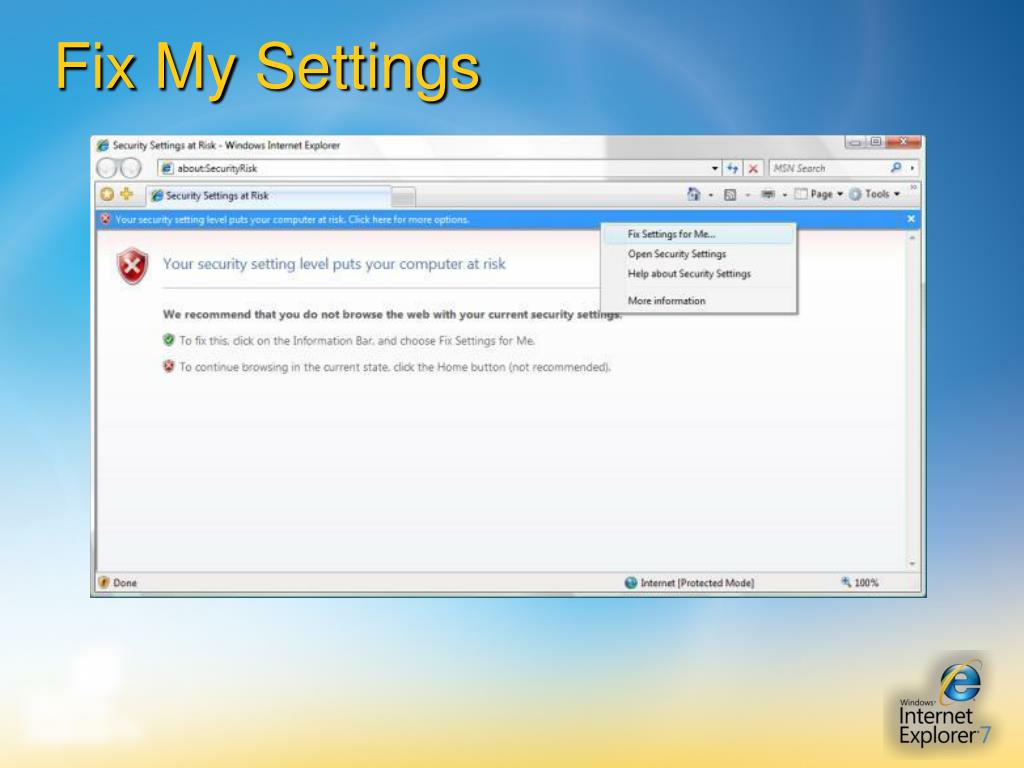The width and height of the screenshot is (1024, 768).
Task: Open Favorites Center star icon
Action: pyautogui.click(x=107, y=194)
